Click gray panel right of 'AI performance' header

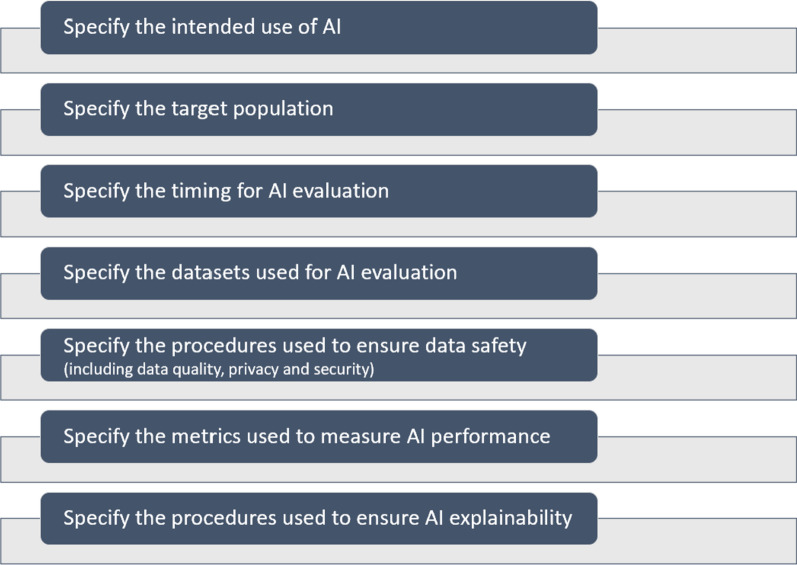[x=697, y=459]
